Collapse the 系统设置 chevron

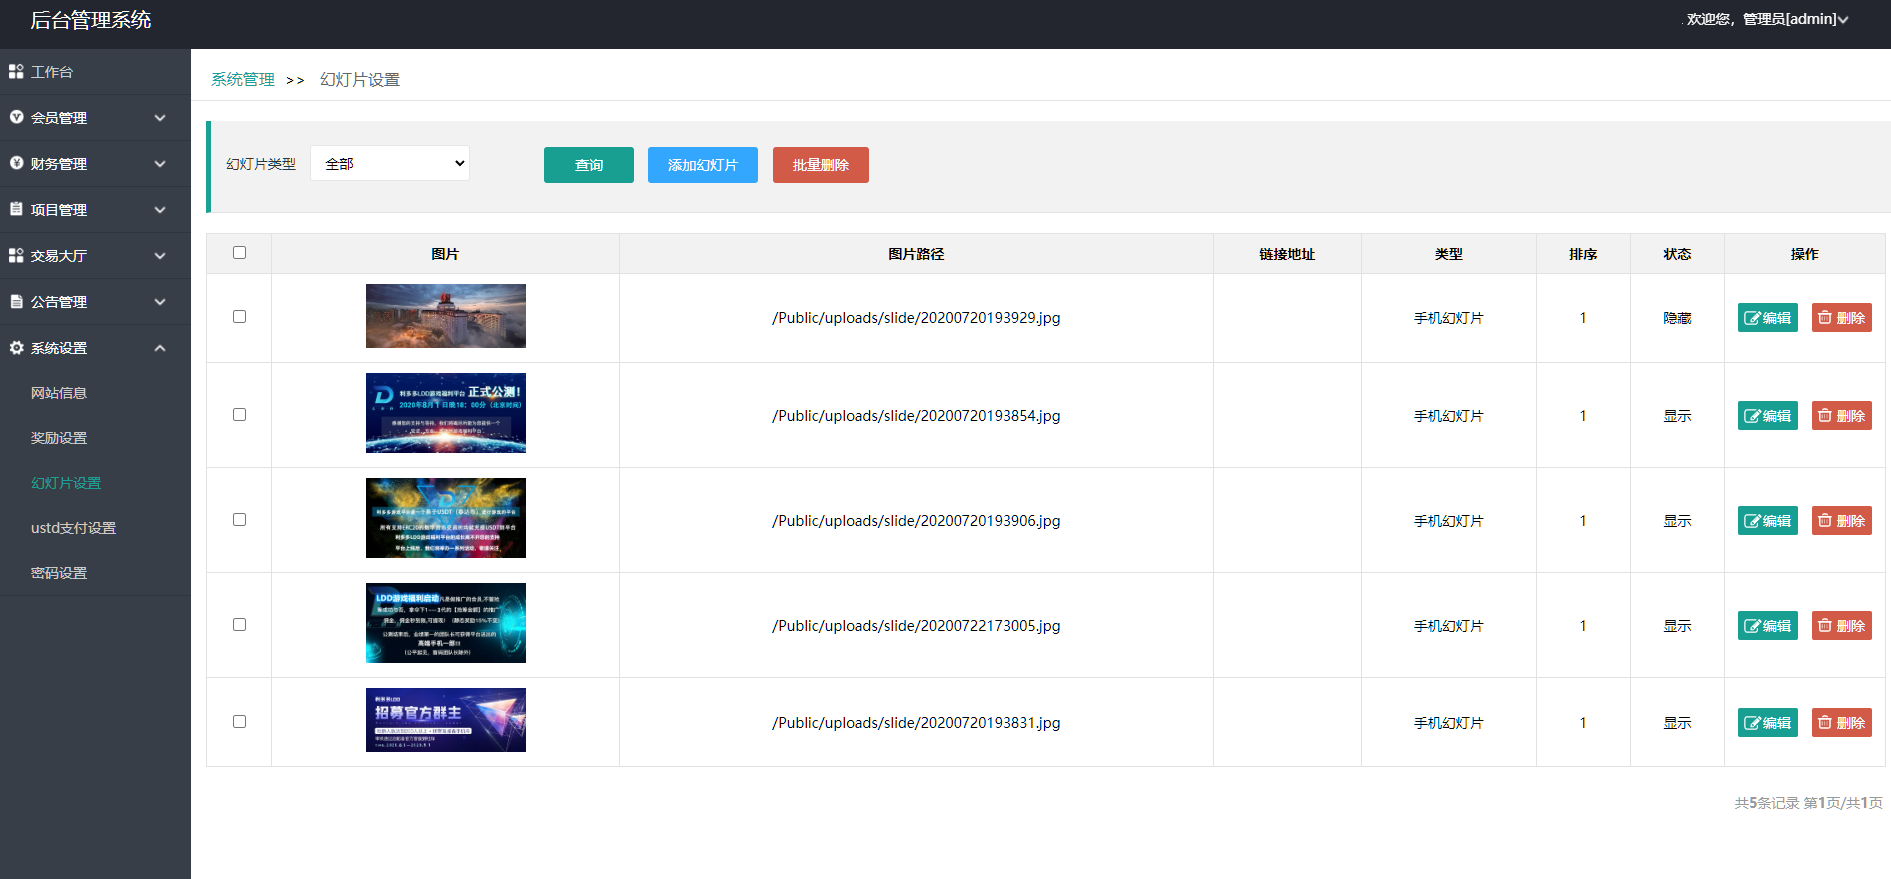tap(160, 348)
